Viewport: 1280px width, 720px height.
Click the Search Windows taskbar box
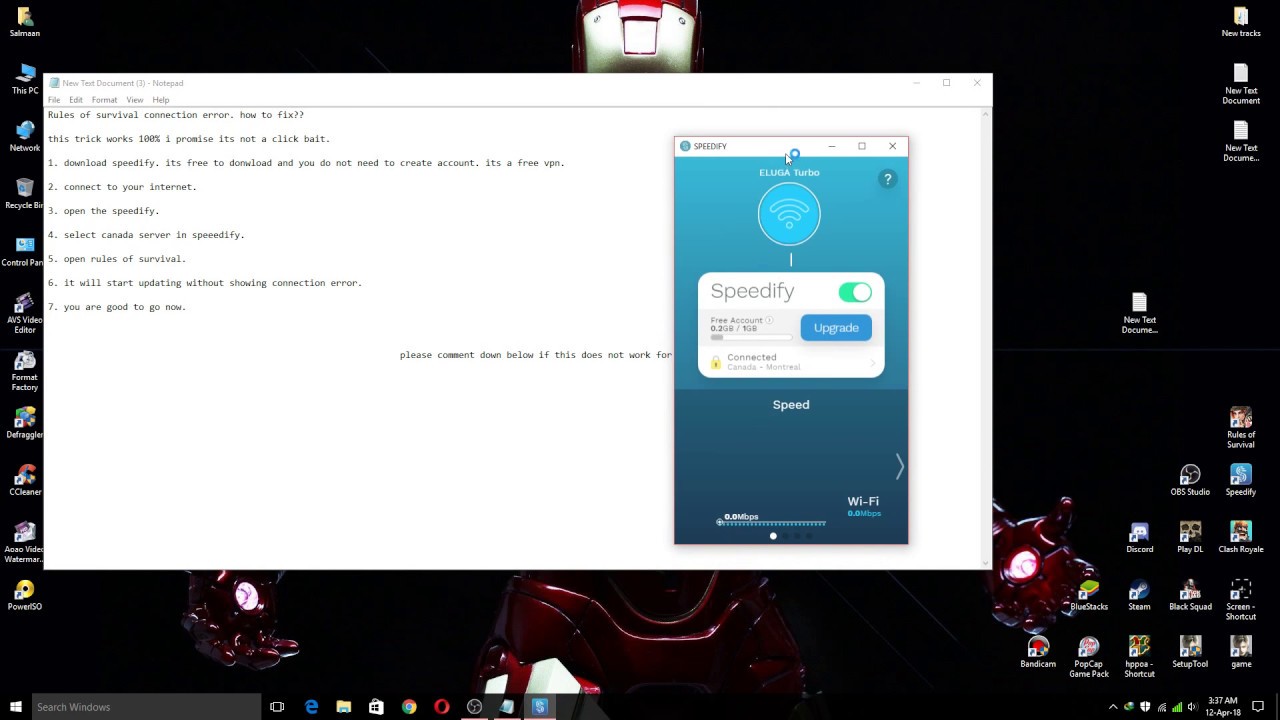[146, 707]
